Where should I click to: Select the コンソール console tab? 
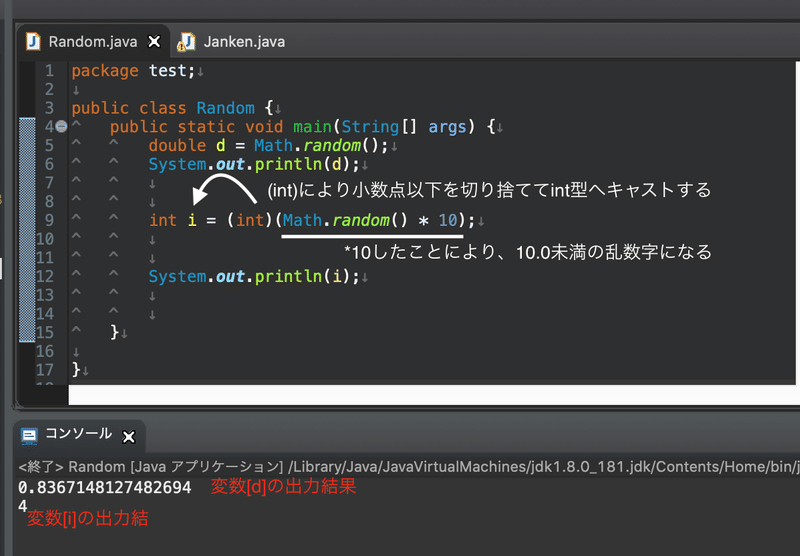tap(79, 434)
